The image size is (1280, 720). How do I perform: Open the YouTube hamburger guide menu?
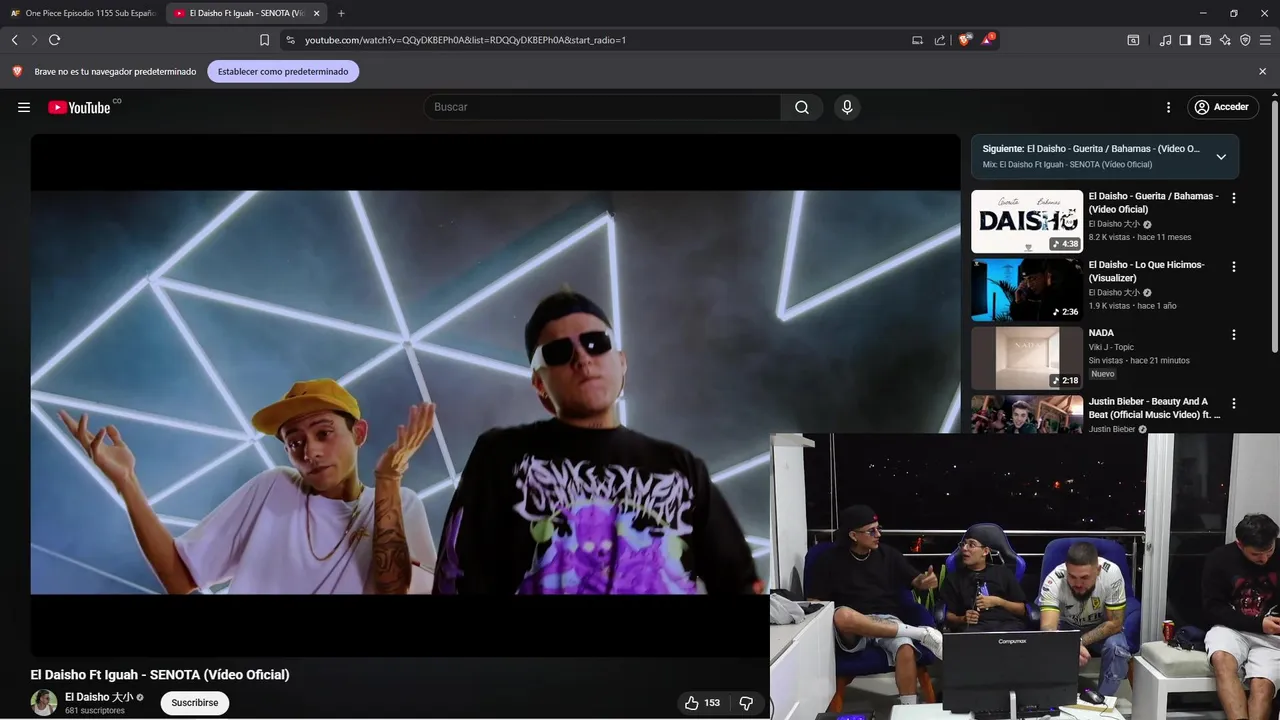point(24,107)
